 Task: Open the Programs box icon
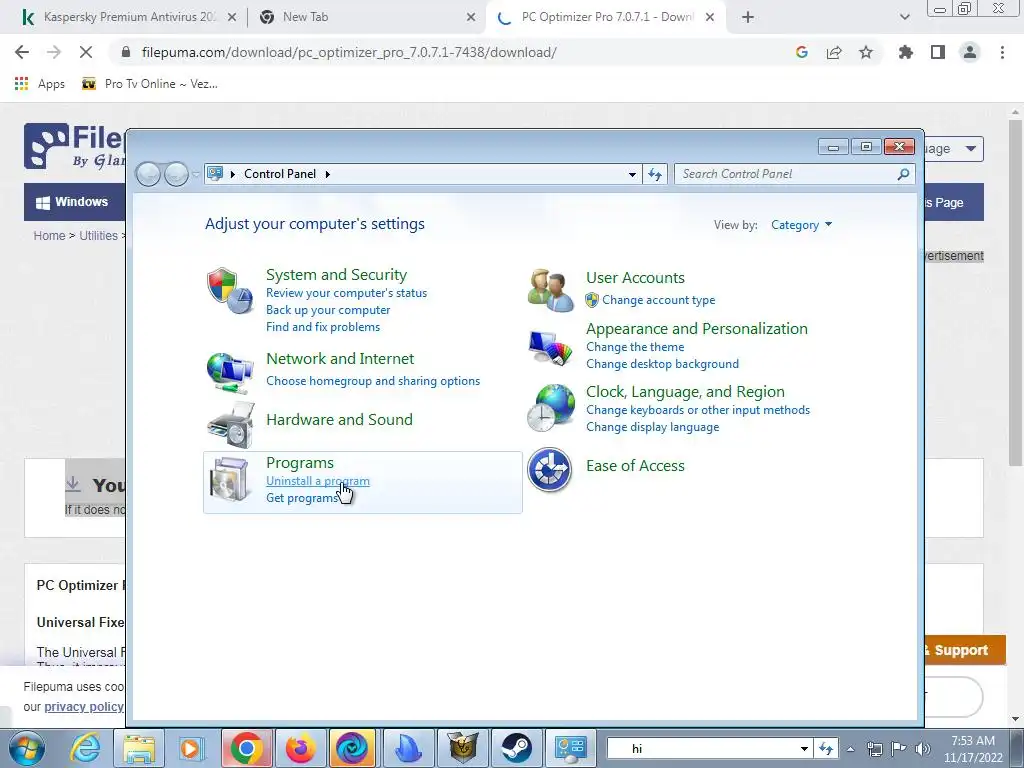pyautogui.click(x=229, y=479)
